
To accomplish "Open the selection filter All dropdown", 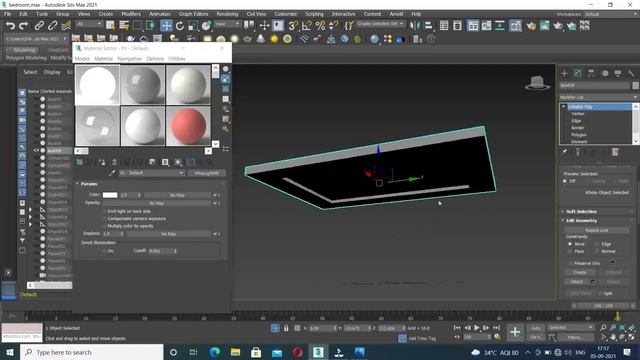I will tap(89, 24).
